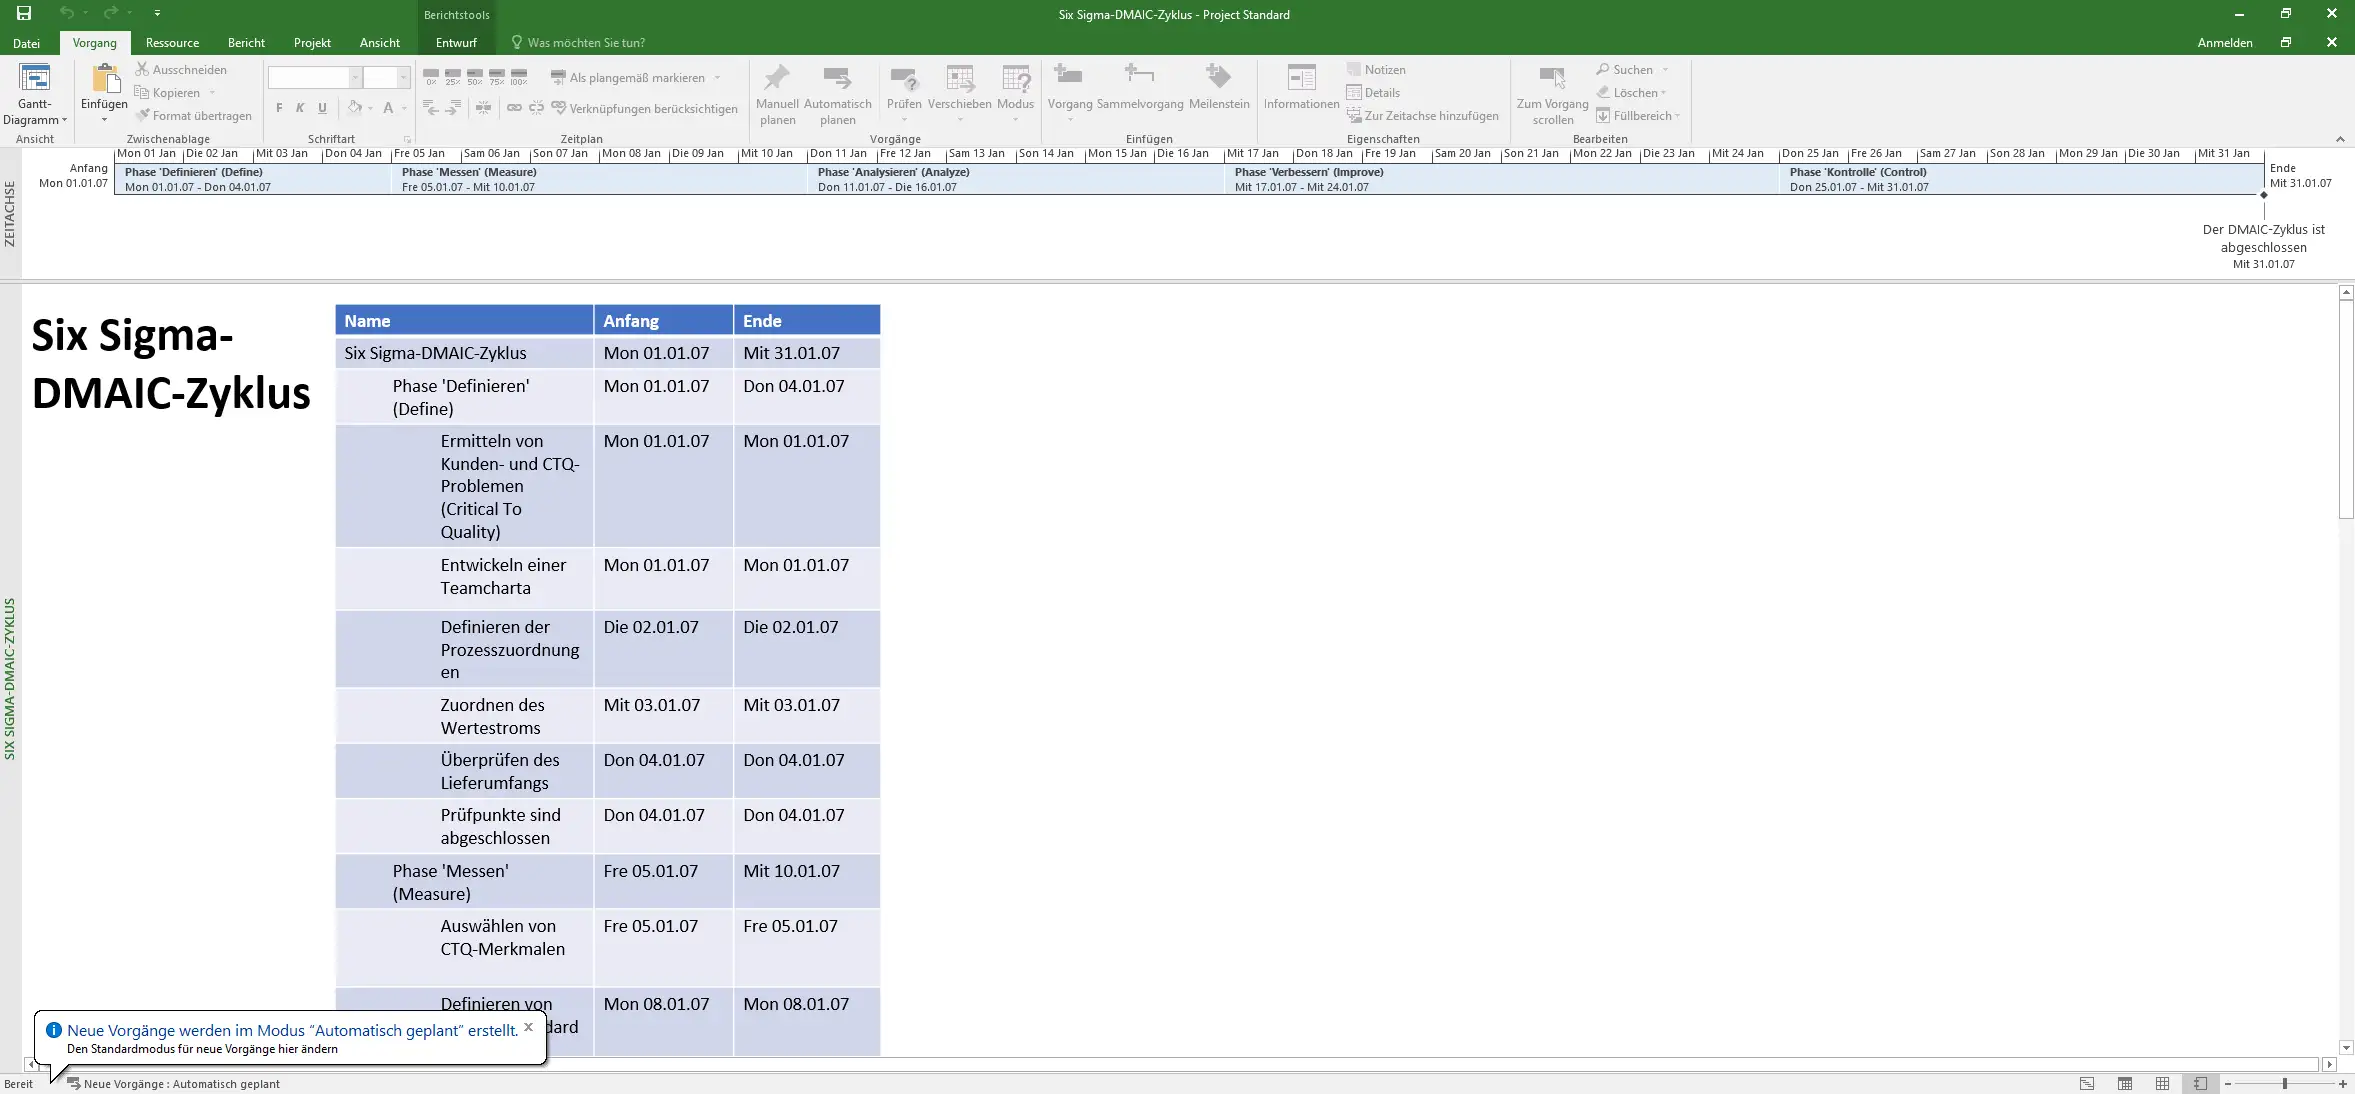Viewport: 2355px width, 1094px height.
Task: Toggle bold formatting button F
Action: click(x=279, y=108)
